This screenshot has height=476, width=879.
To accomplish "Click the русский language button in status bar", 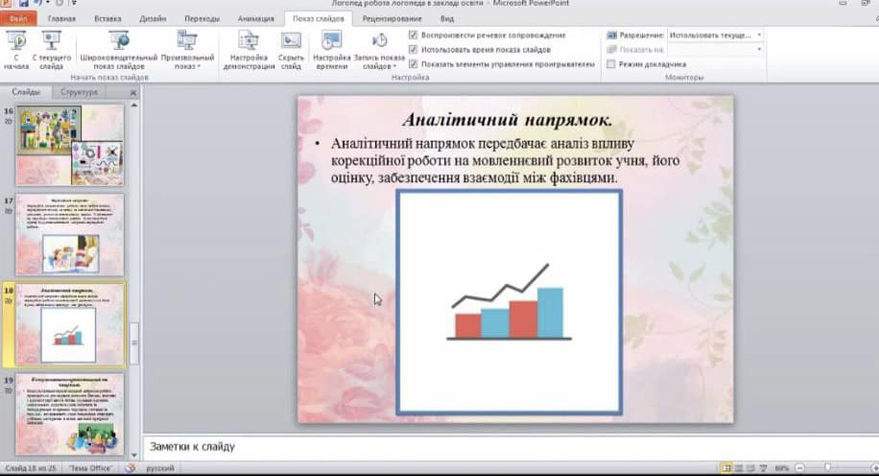I will (x=161, y=468).
